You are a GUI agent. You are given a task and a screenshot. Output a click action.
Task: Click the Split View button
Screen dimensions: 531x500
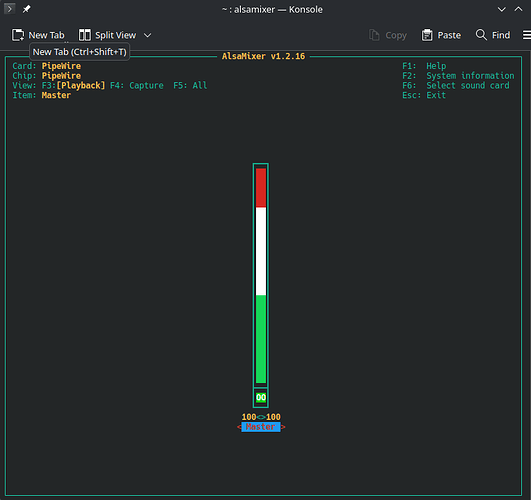click(x=107, y=35)
